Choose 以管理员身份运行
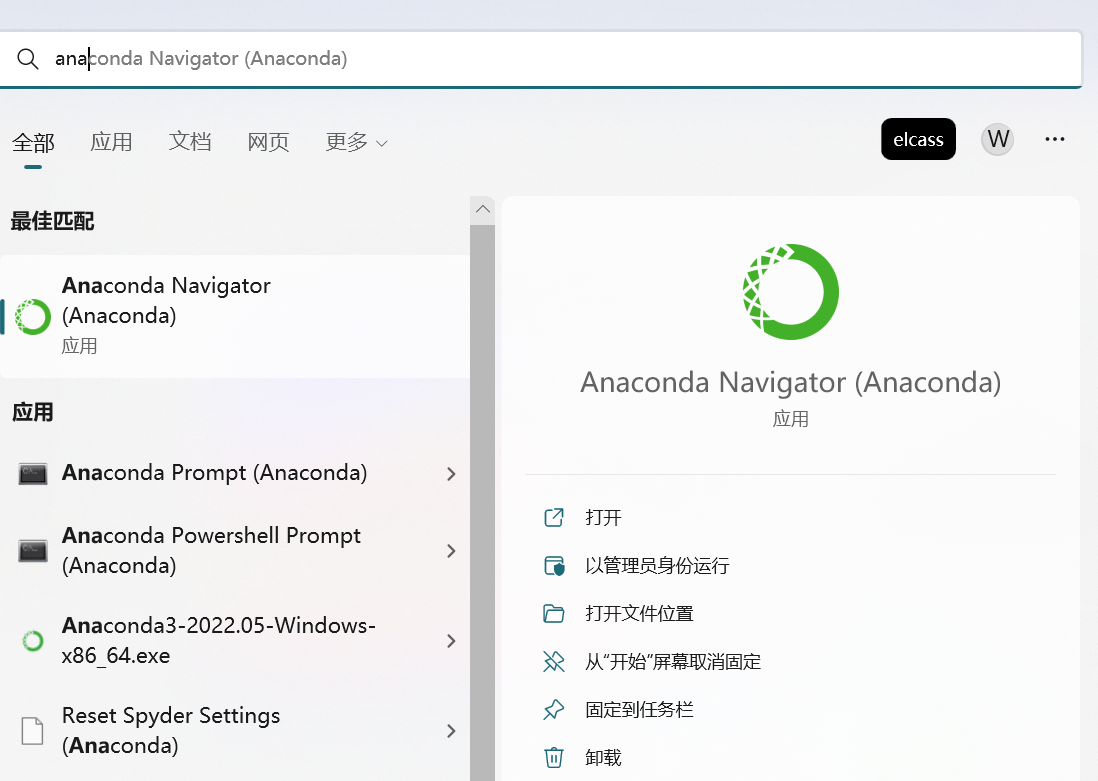This screenshot has height=781, width=1098. point(657,565)
